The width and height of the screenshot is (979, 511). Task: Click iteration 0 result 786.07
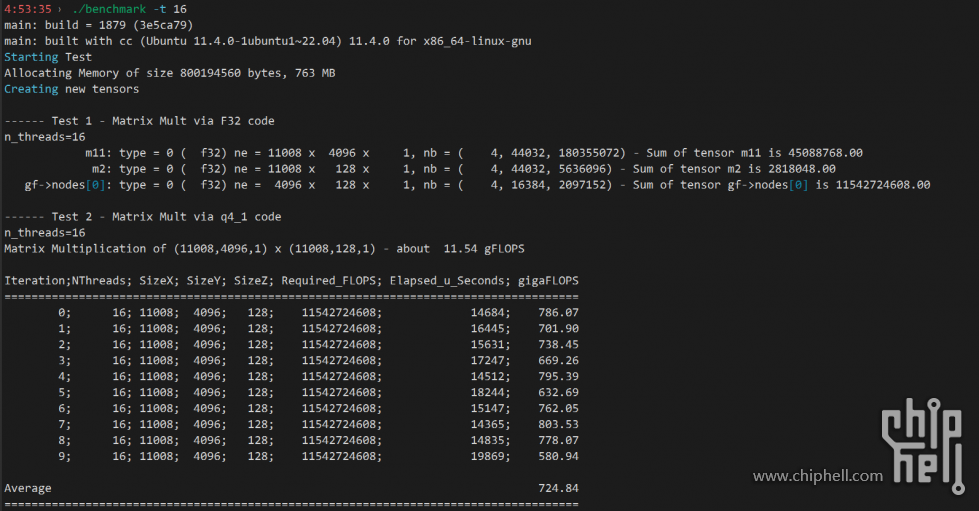[x=558, y=312]
